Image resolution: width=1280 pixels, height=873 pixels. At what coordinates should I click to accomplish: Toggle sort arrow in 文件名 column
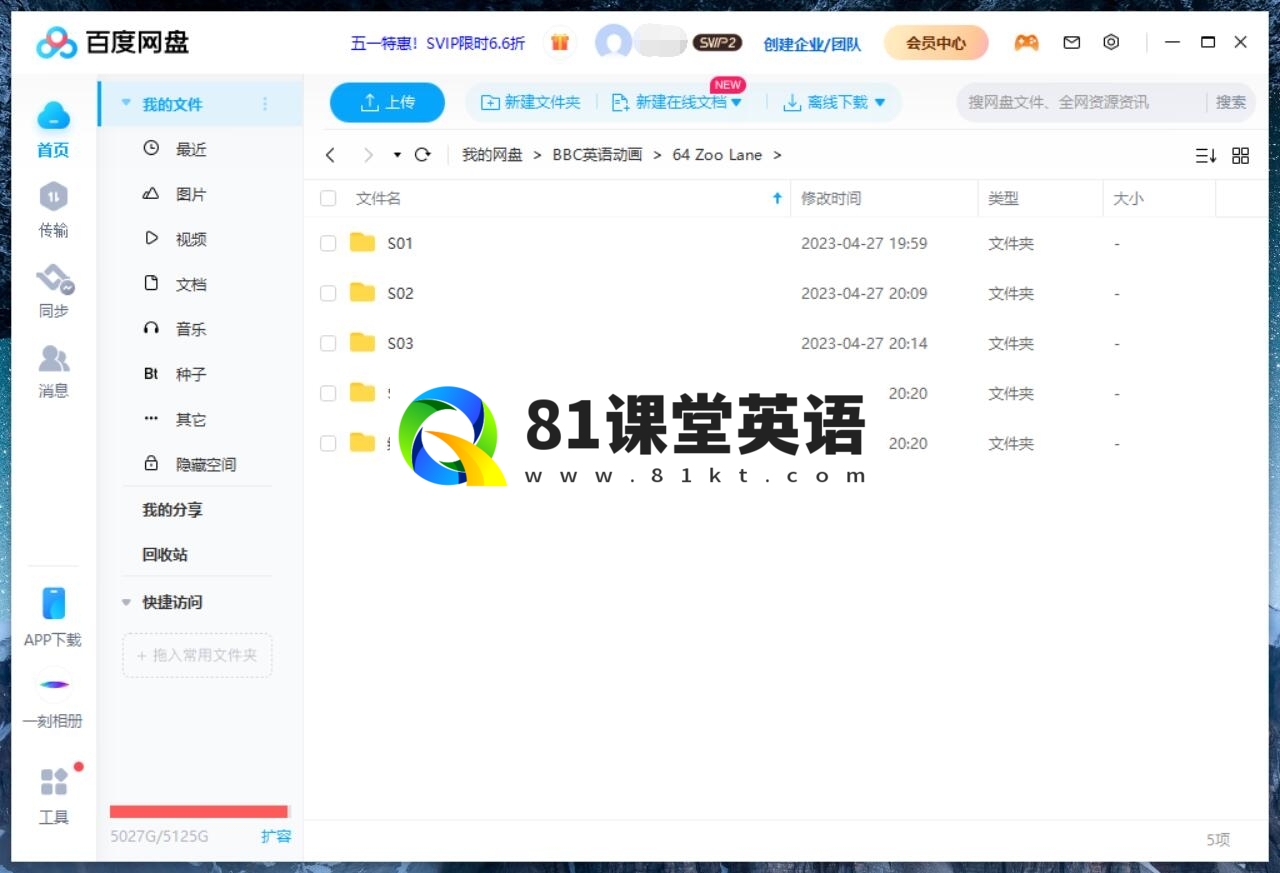777,198
